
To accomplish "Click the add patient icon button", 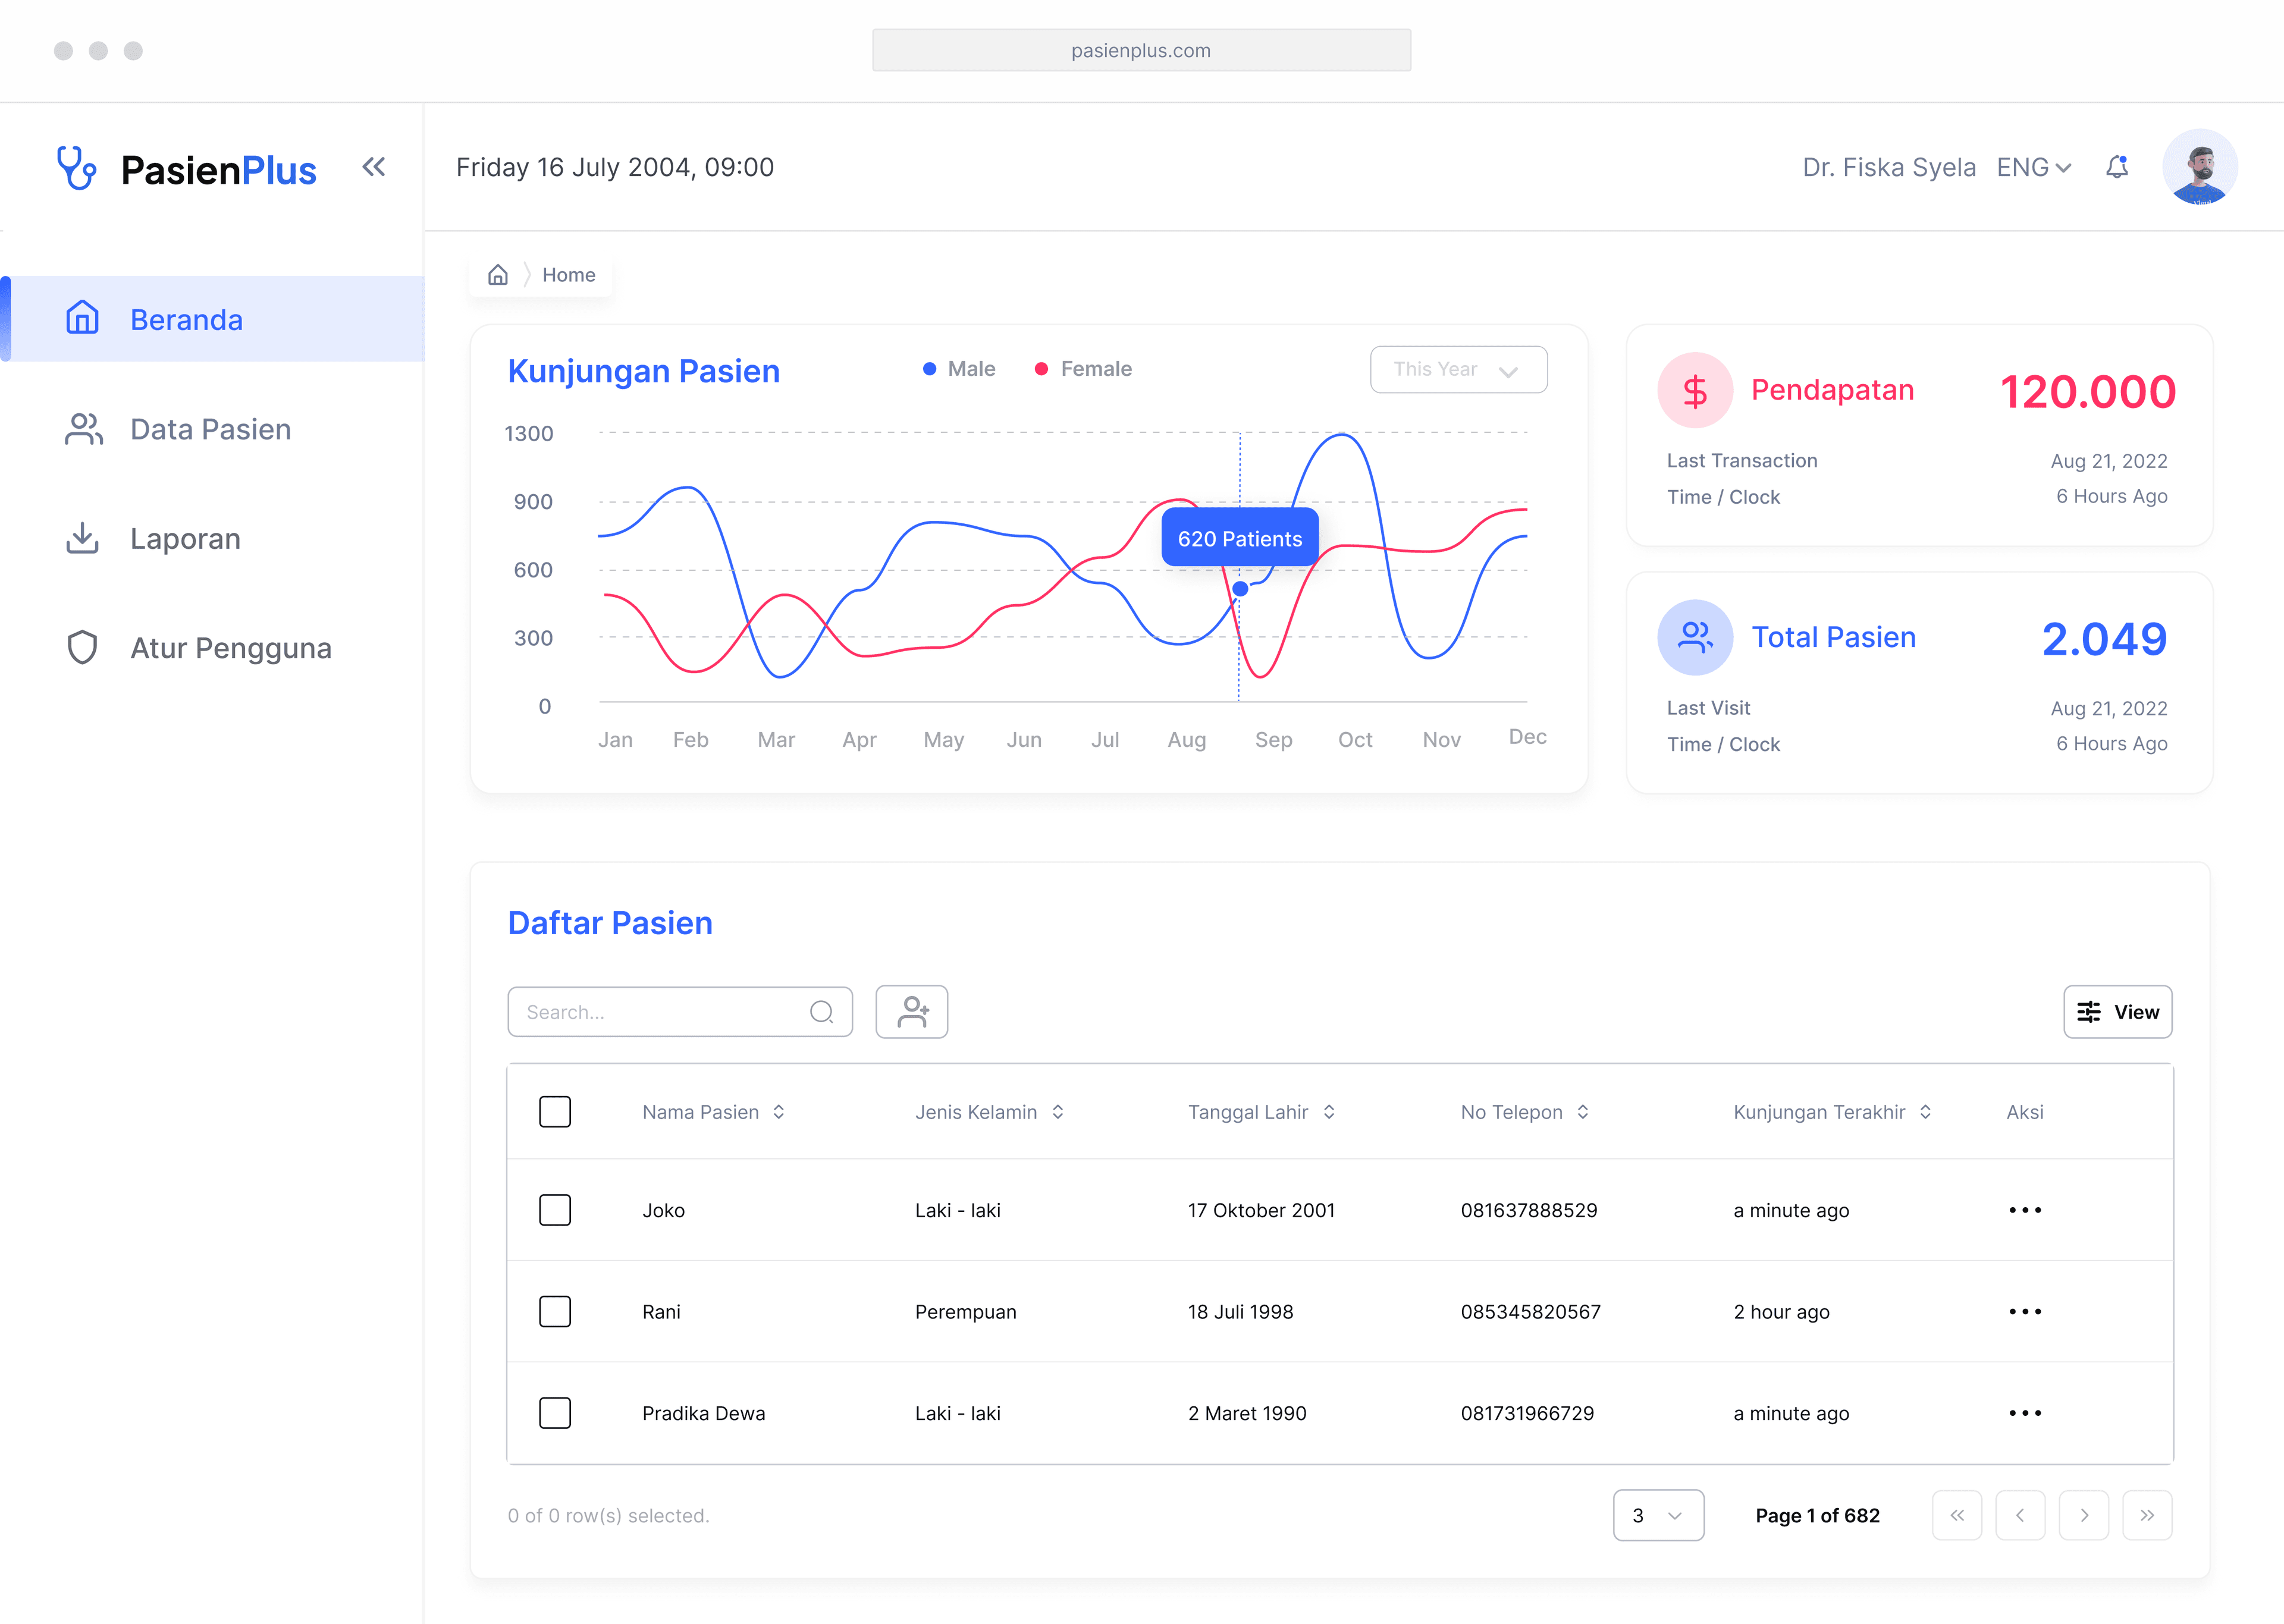I will 911,1012.
